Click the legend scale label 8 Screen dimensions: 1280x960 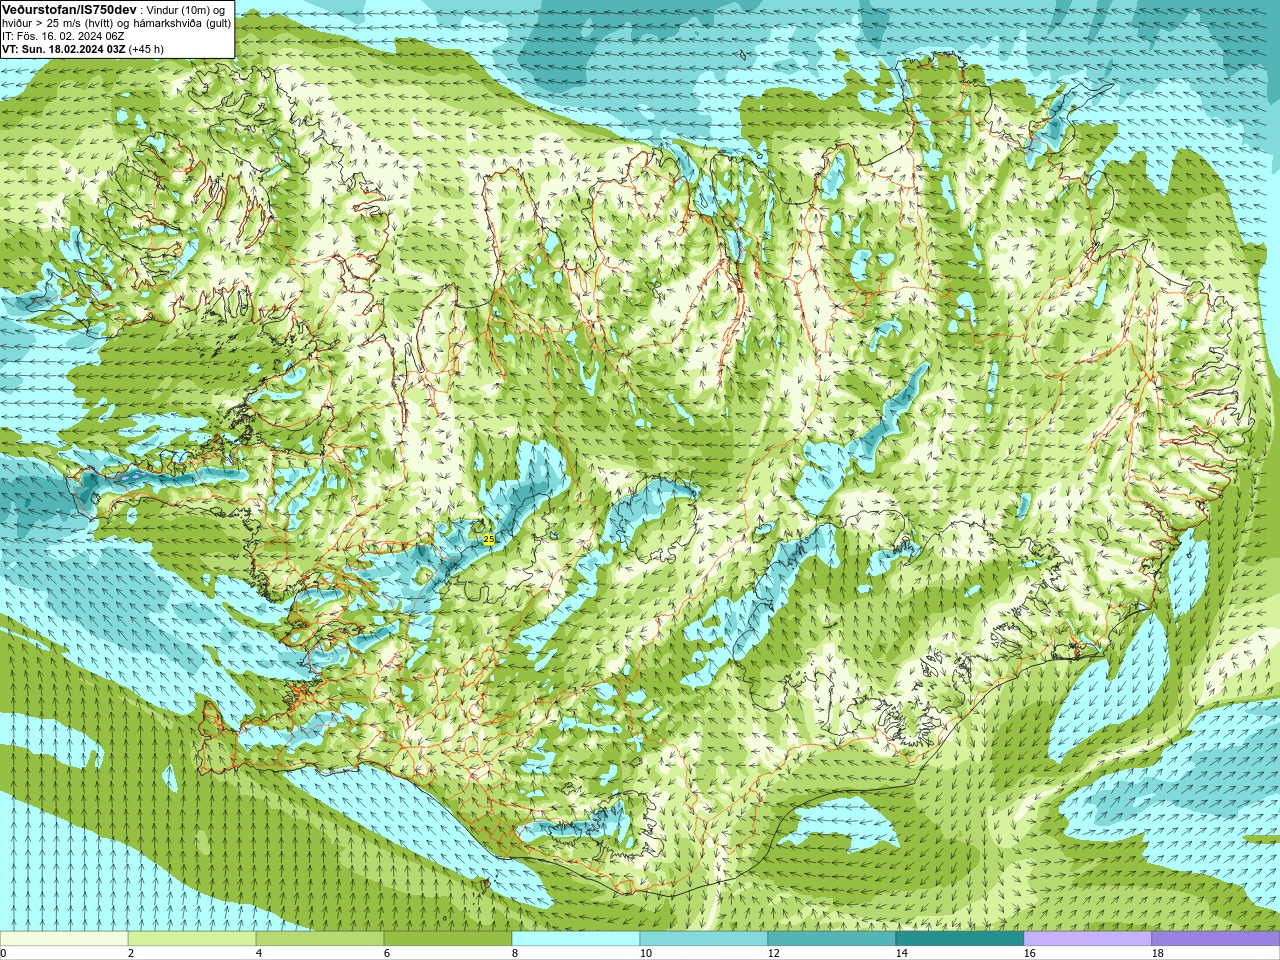tap(515, 953)
